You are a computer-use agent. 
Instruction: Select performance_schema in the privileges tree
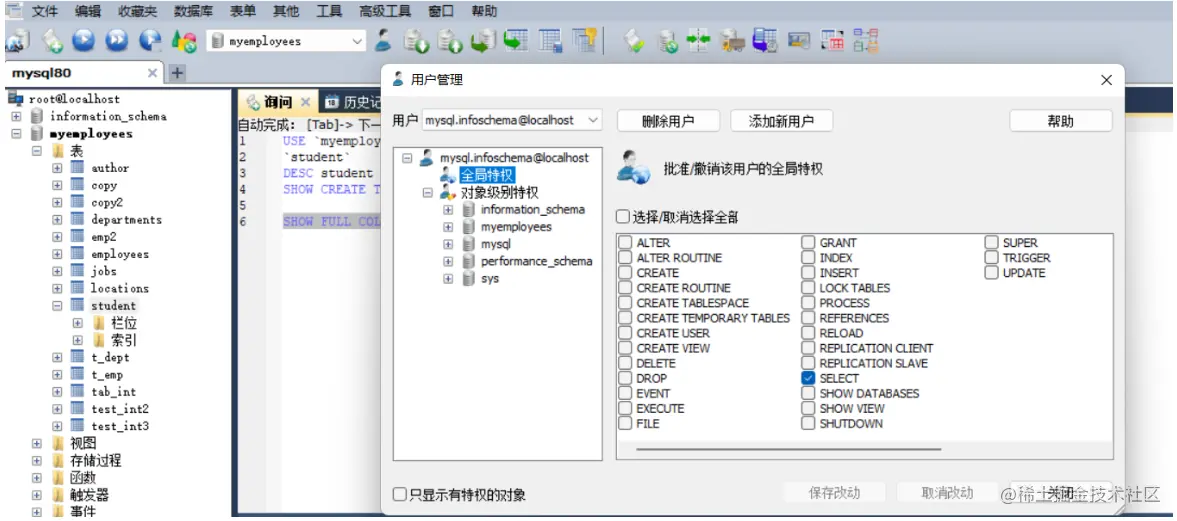point(536,261)
